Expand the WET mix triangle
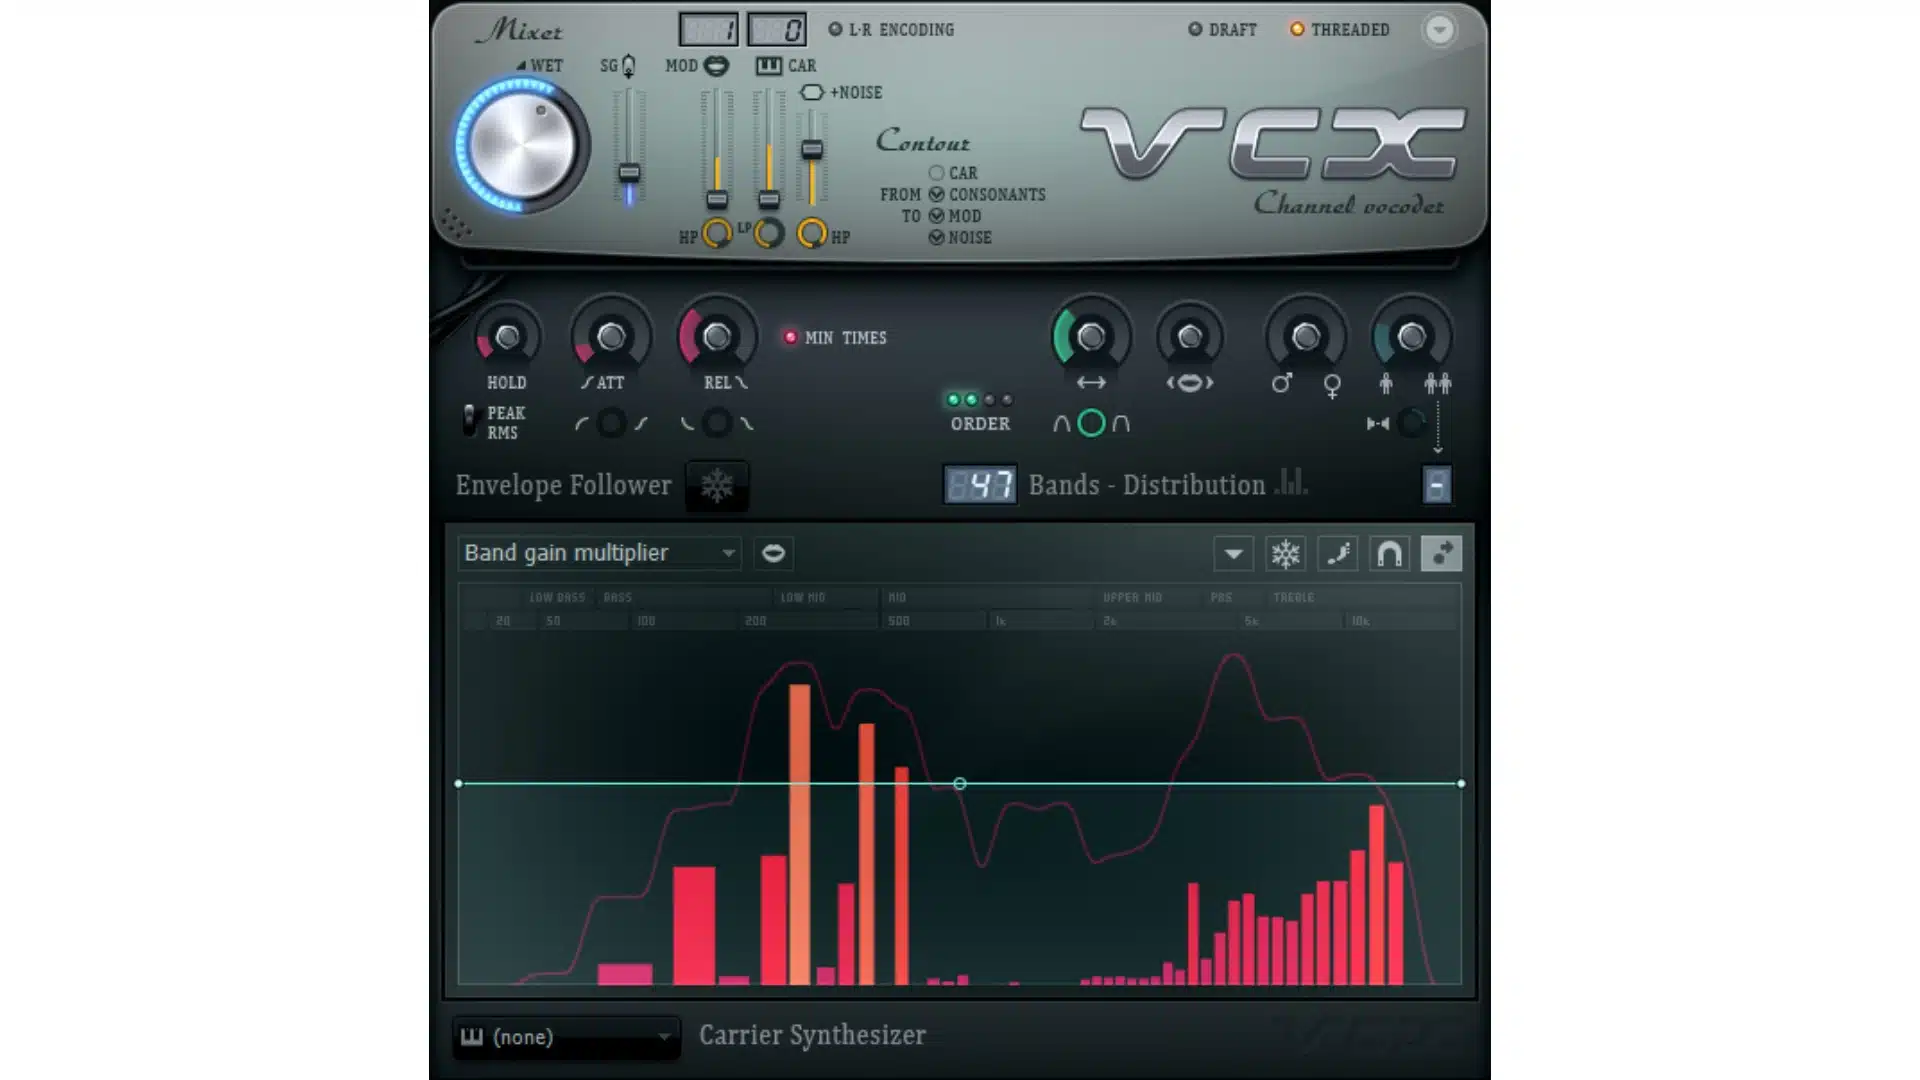Viewport: 1920px width, 1080px height. click(520, 65)
